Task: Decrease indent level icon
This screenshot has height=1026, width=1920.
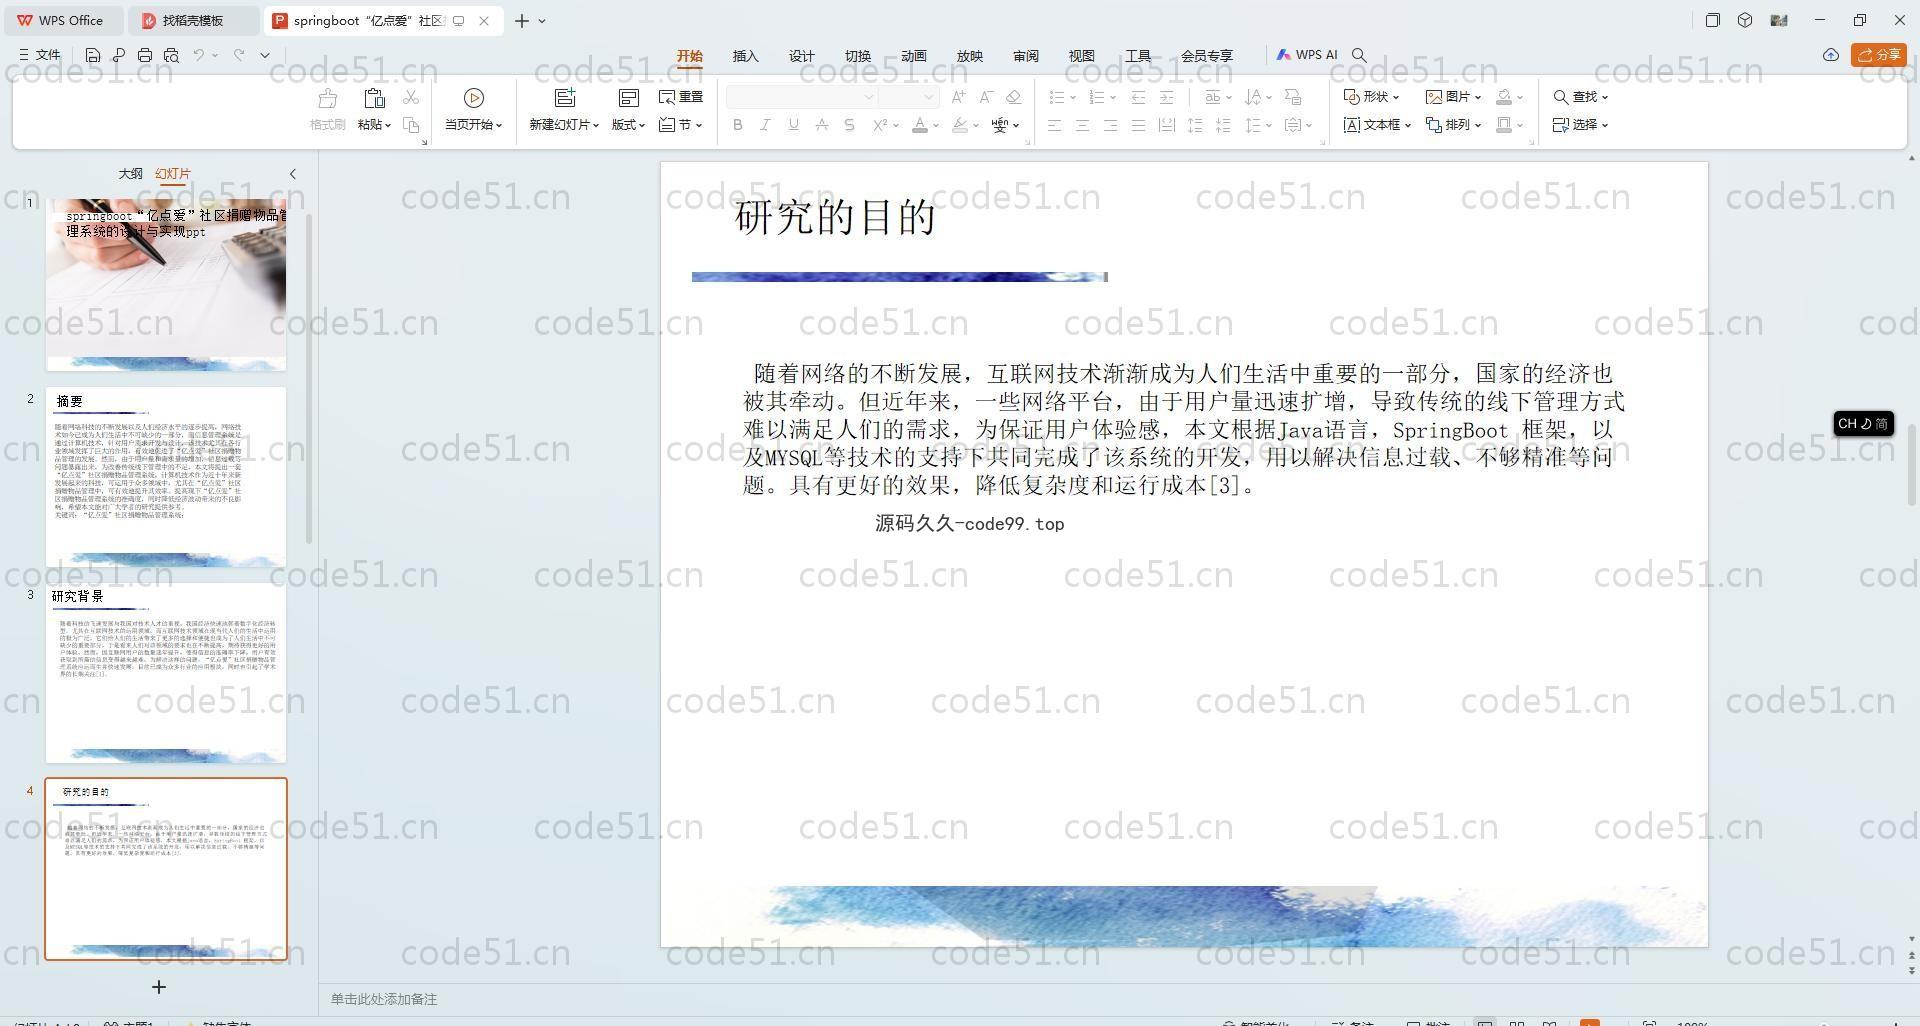Action: 1138,97
